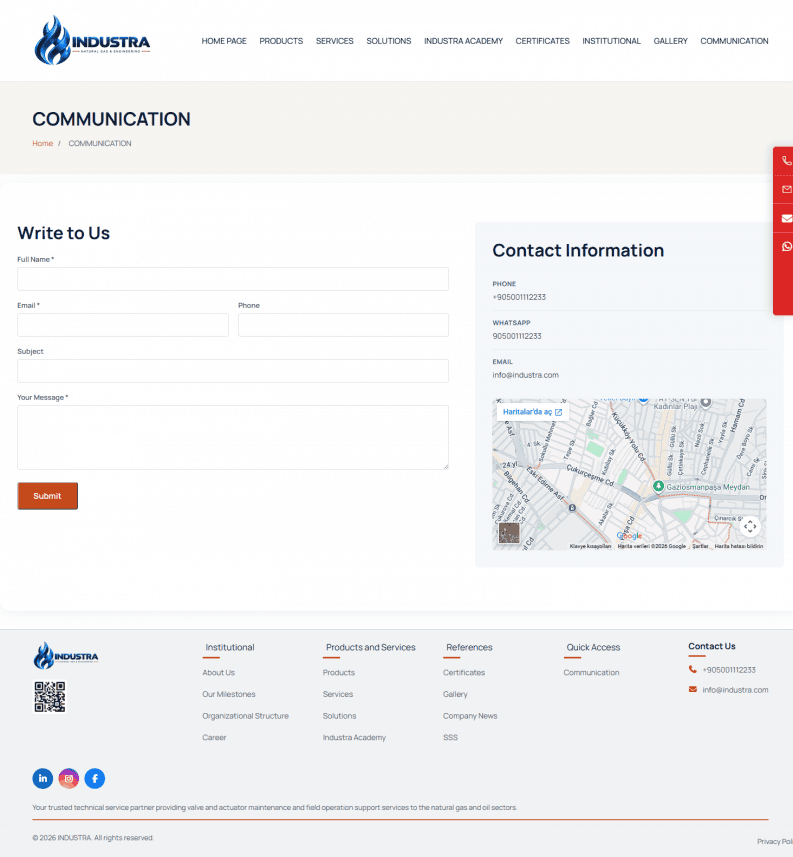Click the Subject input field
Viewport: 793px width, 857px height.
233,371
